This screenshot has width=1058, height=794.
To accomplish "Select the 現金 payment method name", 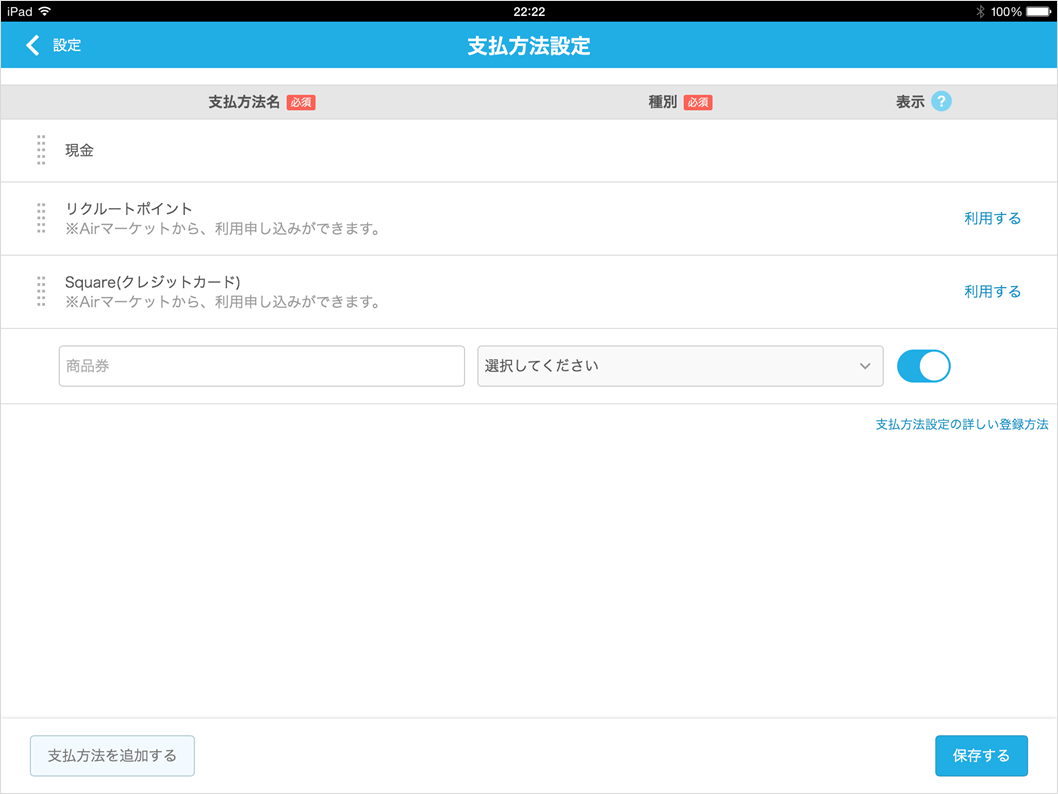I will coord(80,151).
